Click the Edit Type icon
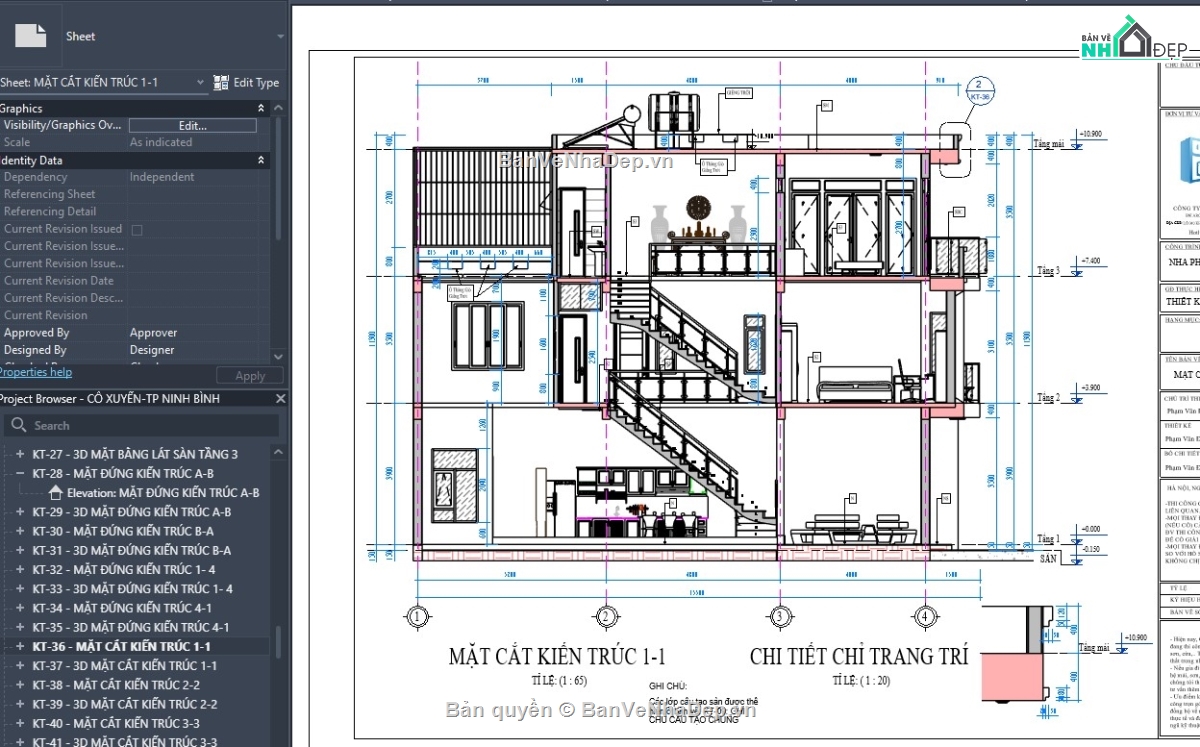 click(x=222, y=82)
